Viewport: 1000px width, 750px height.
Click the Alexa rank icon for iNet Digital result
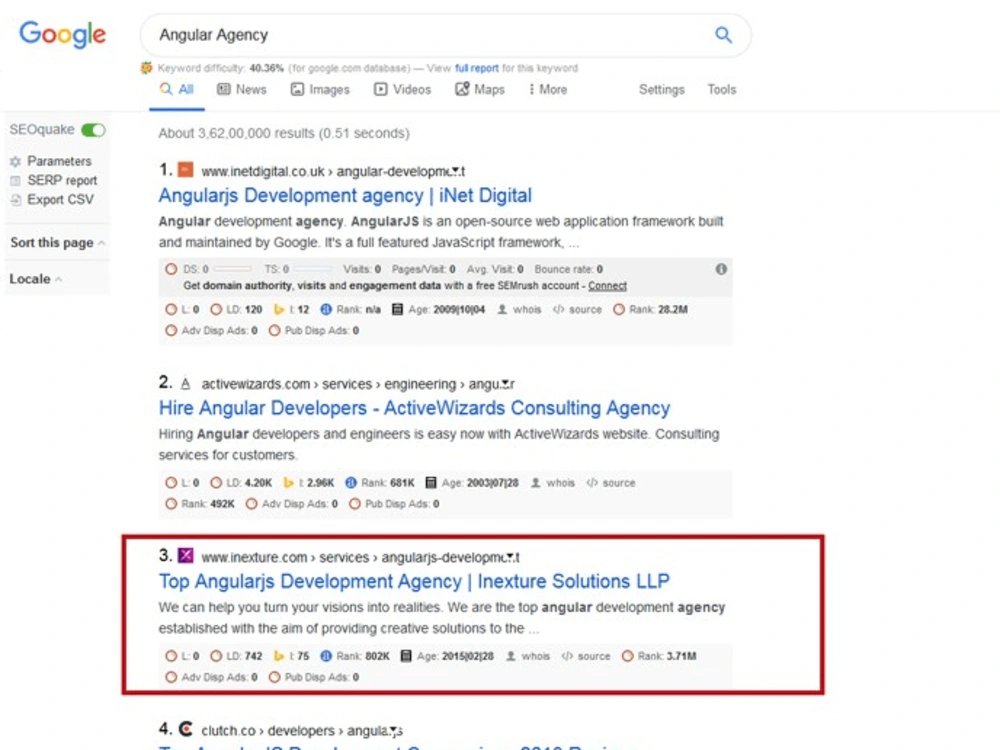click(326, 309)
